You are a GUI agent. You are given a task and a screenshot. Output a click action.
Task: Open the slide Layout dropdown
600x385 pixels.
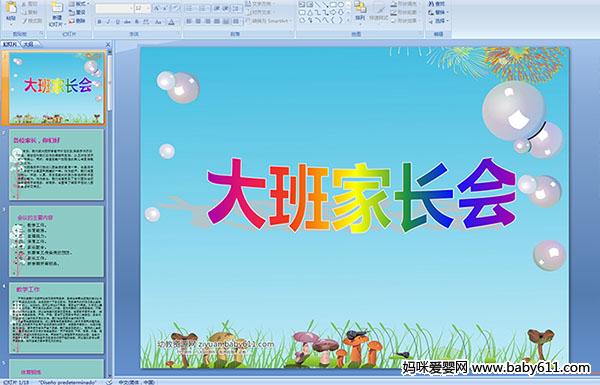[x=78, y=4]
